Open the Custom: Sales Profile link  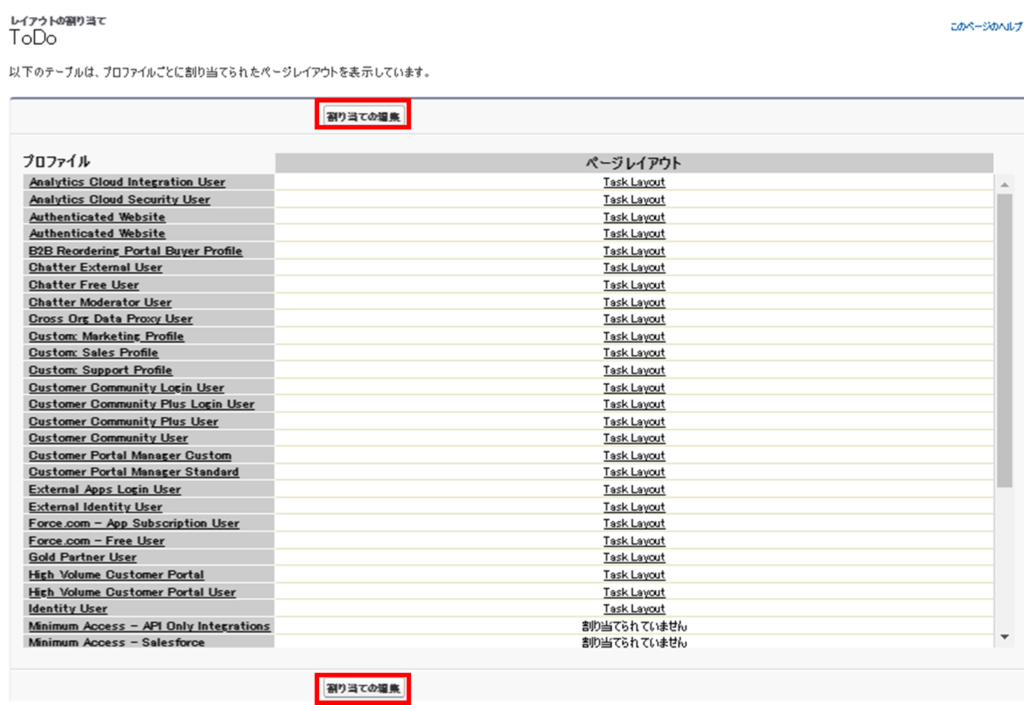[93, 353]
